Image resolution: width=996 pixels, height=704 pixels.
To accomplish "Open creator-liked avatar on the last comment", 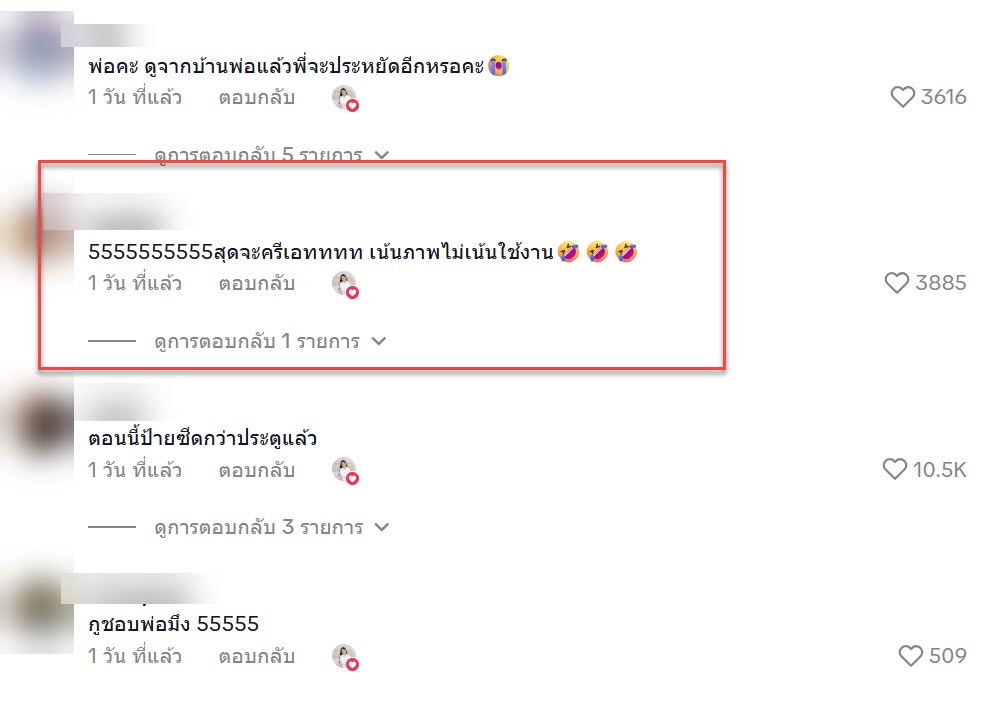I will tap(345, 657).
